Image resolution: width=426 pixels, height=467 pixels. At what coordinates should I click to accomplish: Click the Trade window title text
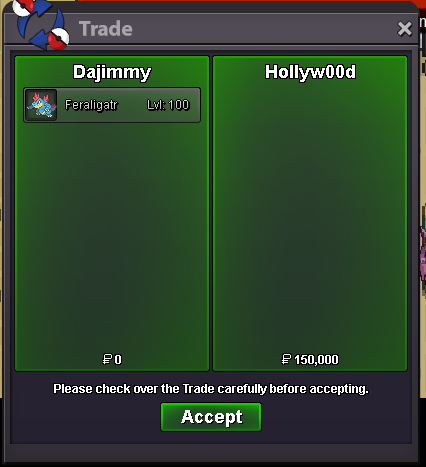click(x=106, y=29)
